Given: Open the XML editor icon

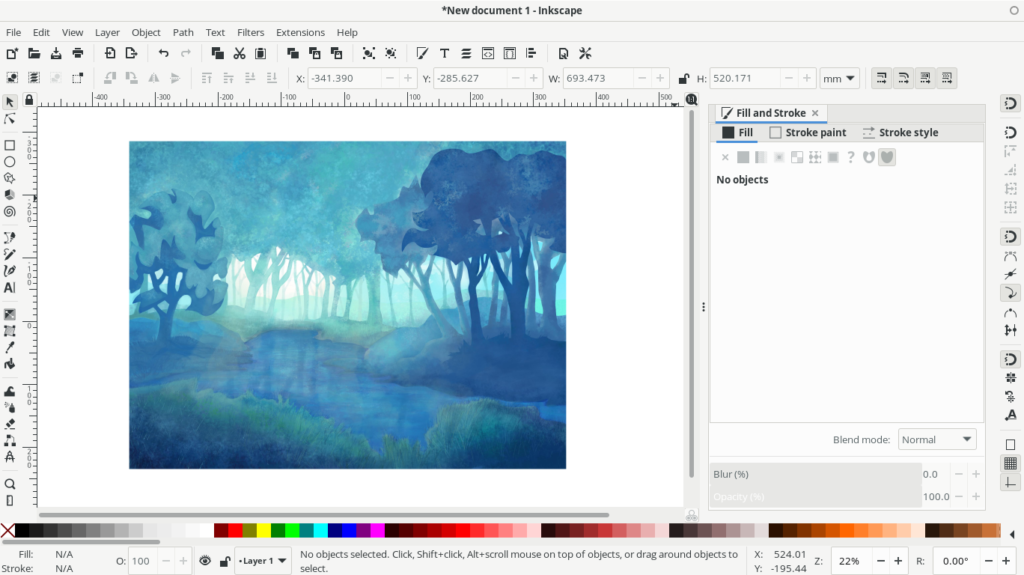Looking at the screenshot, I should click(x=488, y=53).
